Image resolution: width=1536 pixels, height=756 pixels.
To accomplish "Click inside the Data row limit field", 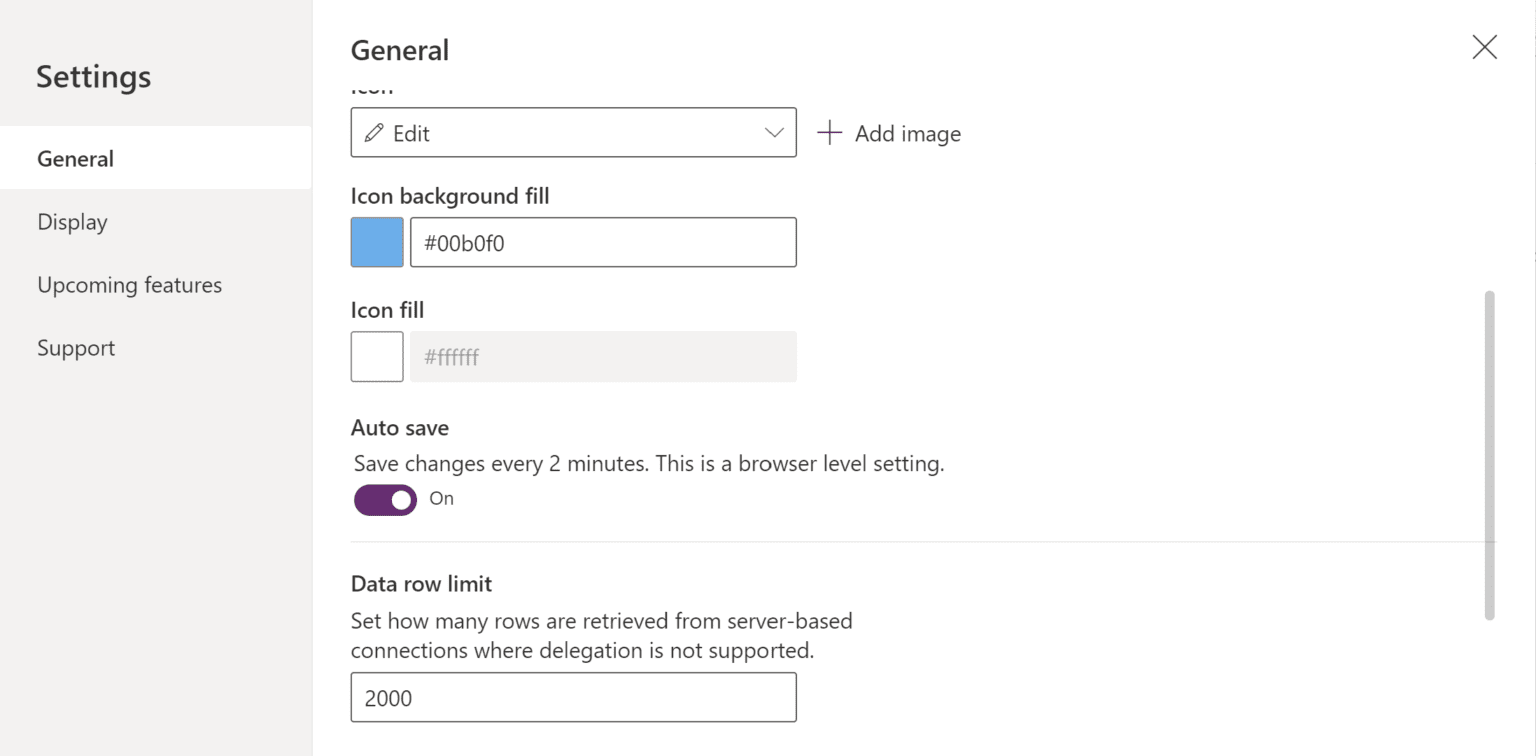I will [x=573, y=697].
